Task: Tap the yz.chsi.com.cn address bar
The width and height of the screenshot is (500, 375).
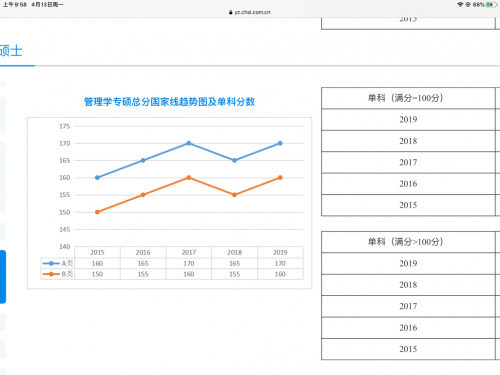Action: pyautogui.click(x=250, y=12)
